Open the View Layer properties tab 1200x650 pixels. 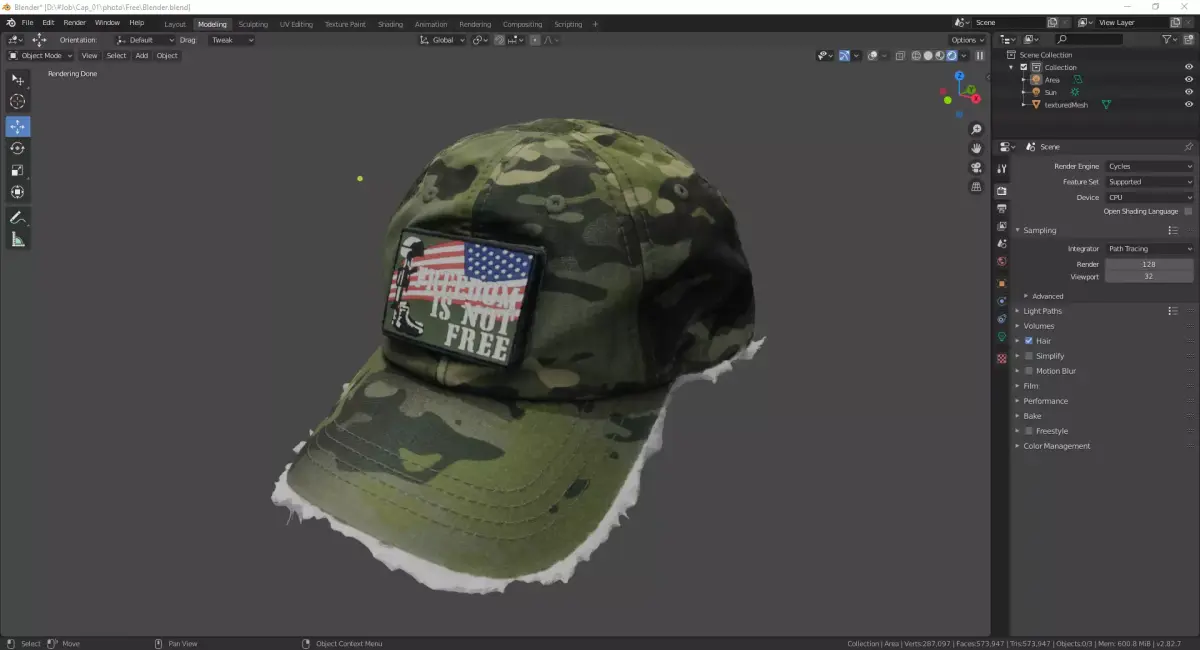coord(1001,227)
